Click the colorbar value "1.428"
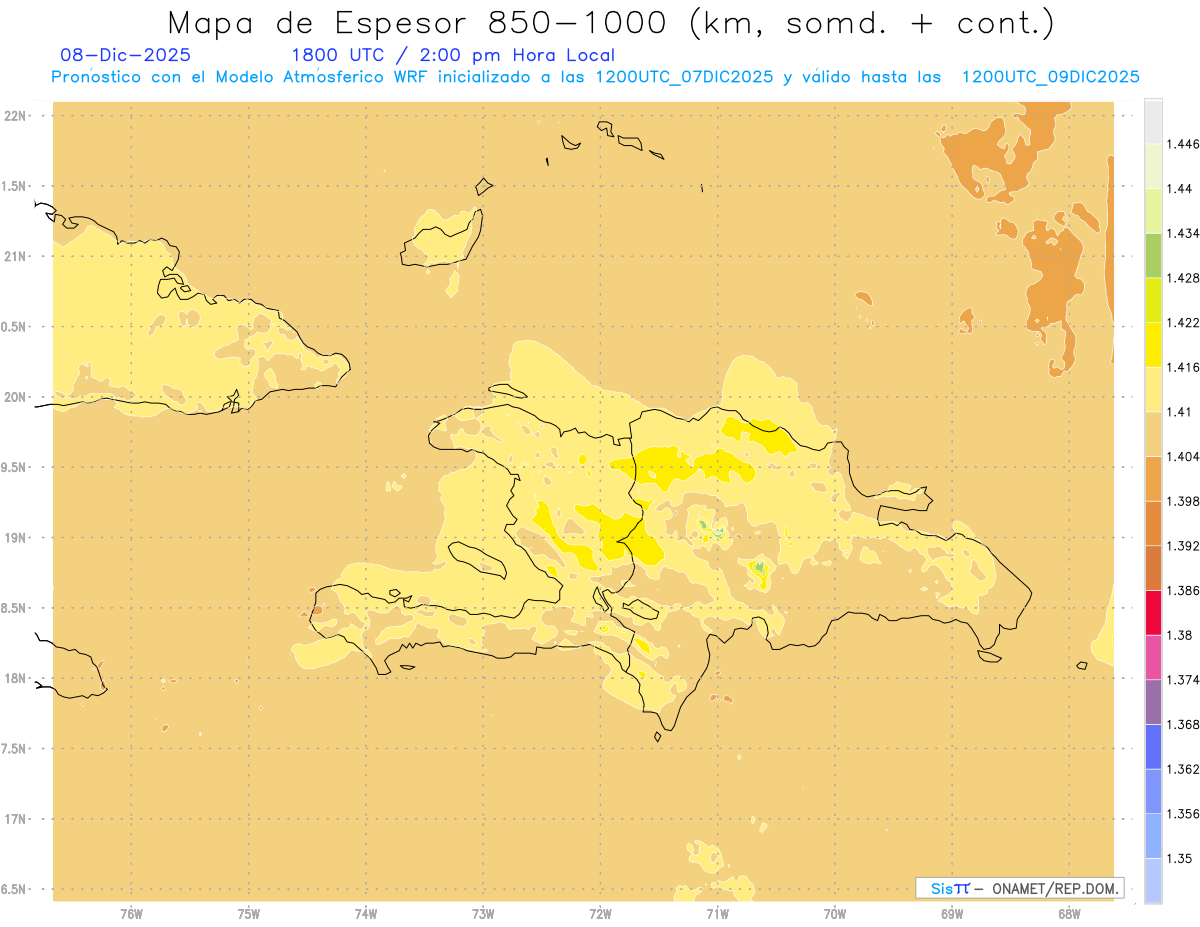Image resolution: width=1200 pixels, height=927 pixels. 1183,278
